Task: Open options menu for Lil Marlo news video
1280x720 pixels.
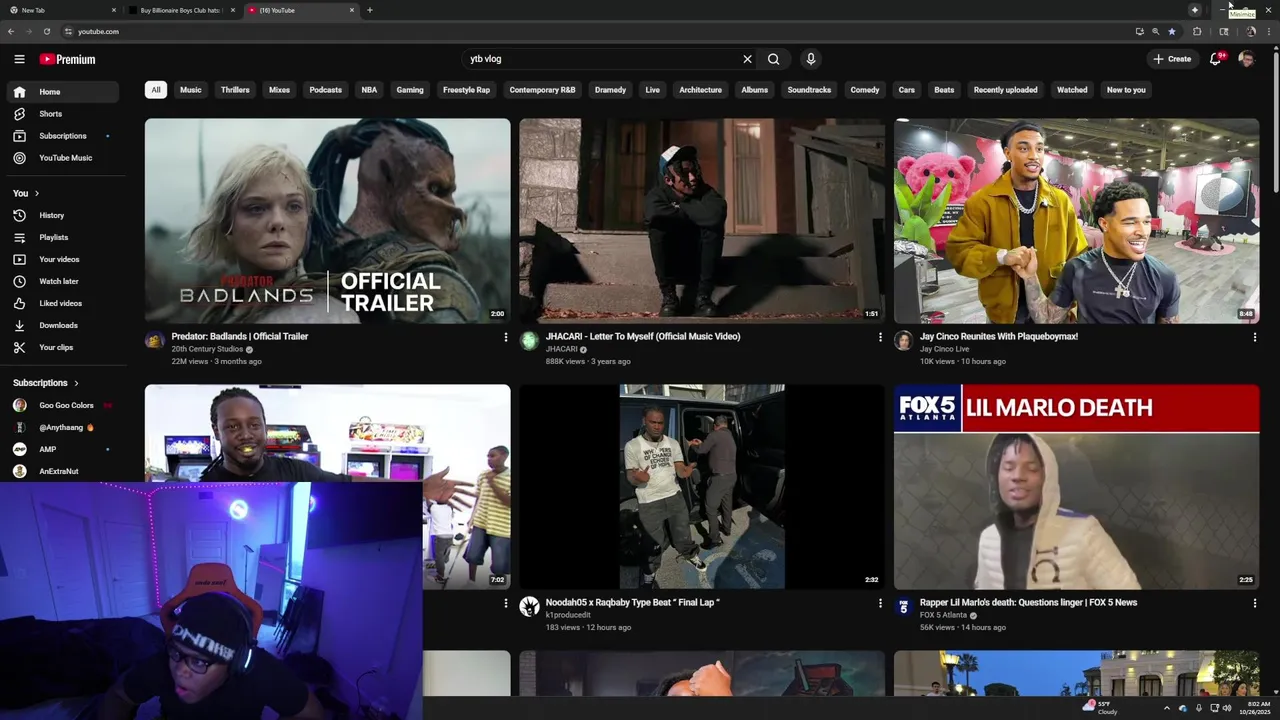Action: [1254, 603]
